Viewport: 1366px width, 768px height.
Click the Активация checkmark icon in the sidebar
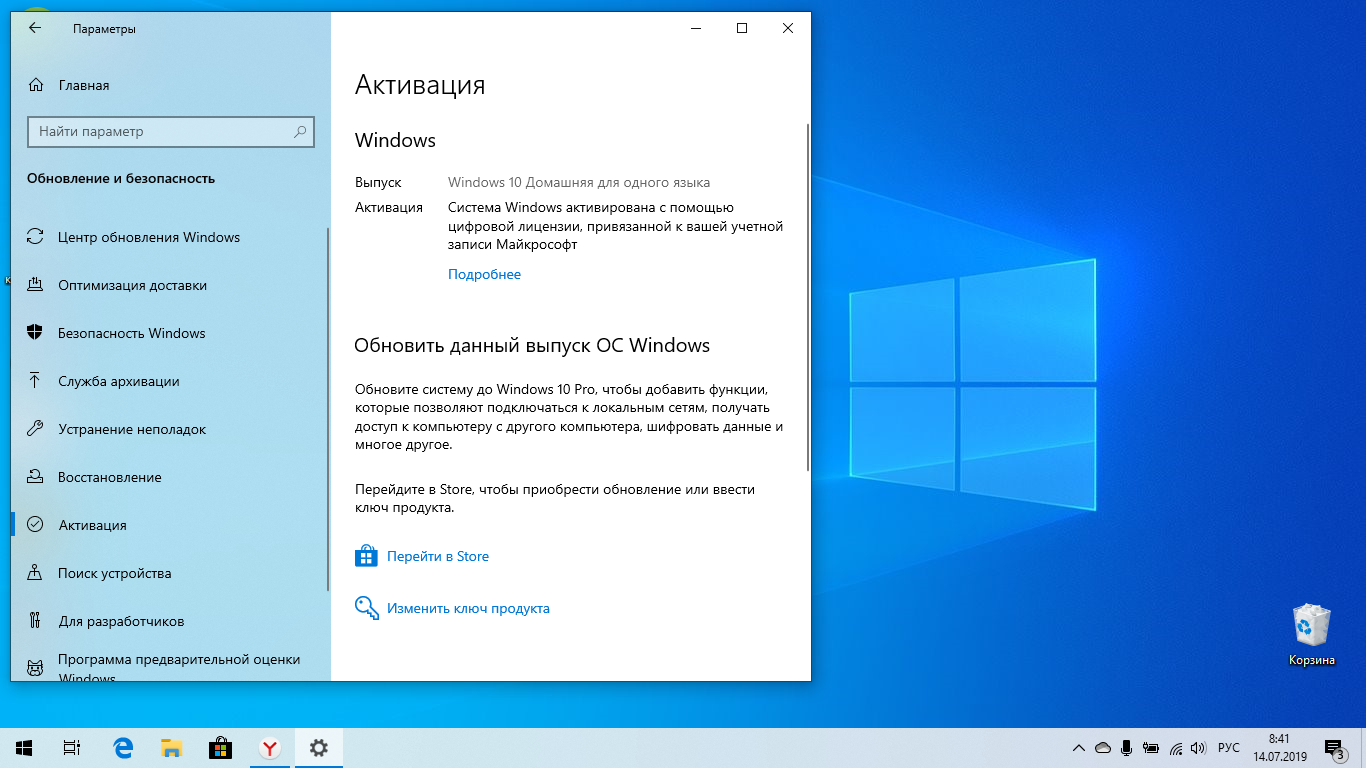point(35,525)
